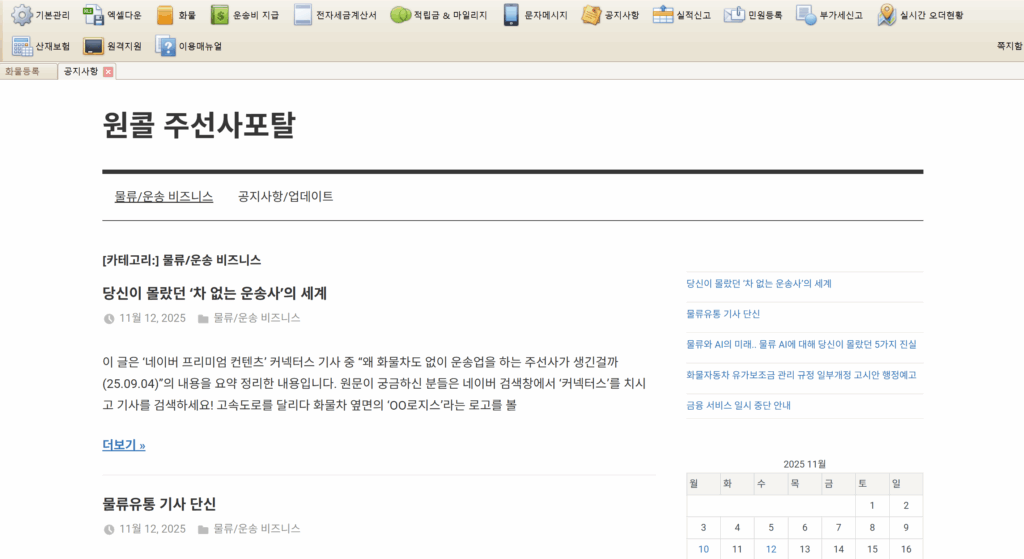Screen dimensions: 1024x559
Task: Open the 기본관리 gear icon
Action: click(21, 15)
